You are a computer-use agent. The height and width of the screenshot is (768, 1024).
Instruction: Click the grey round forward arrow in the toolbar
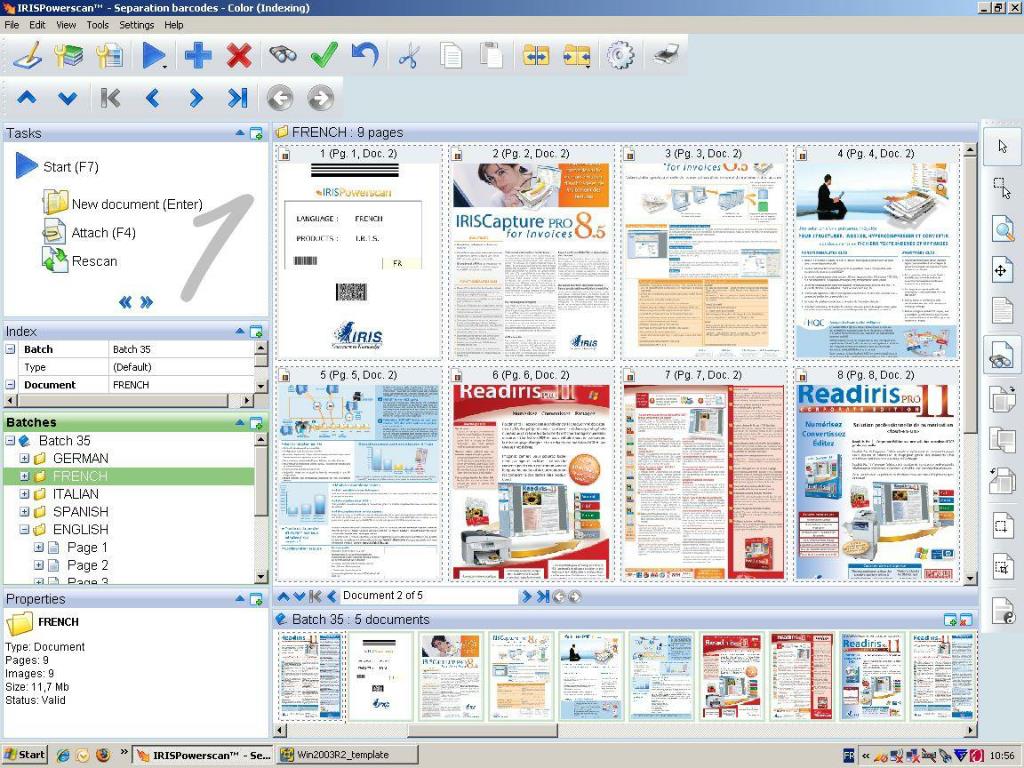pos(320,99)
